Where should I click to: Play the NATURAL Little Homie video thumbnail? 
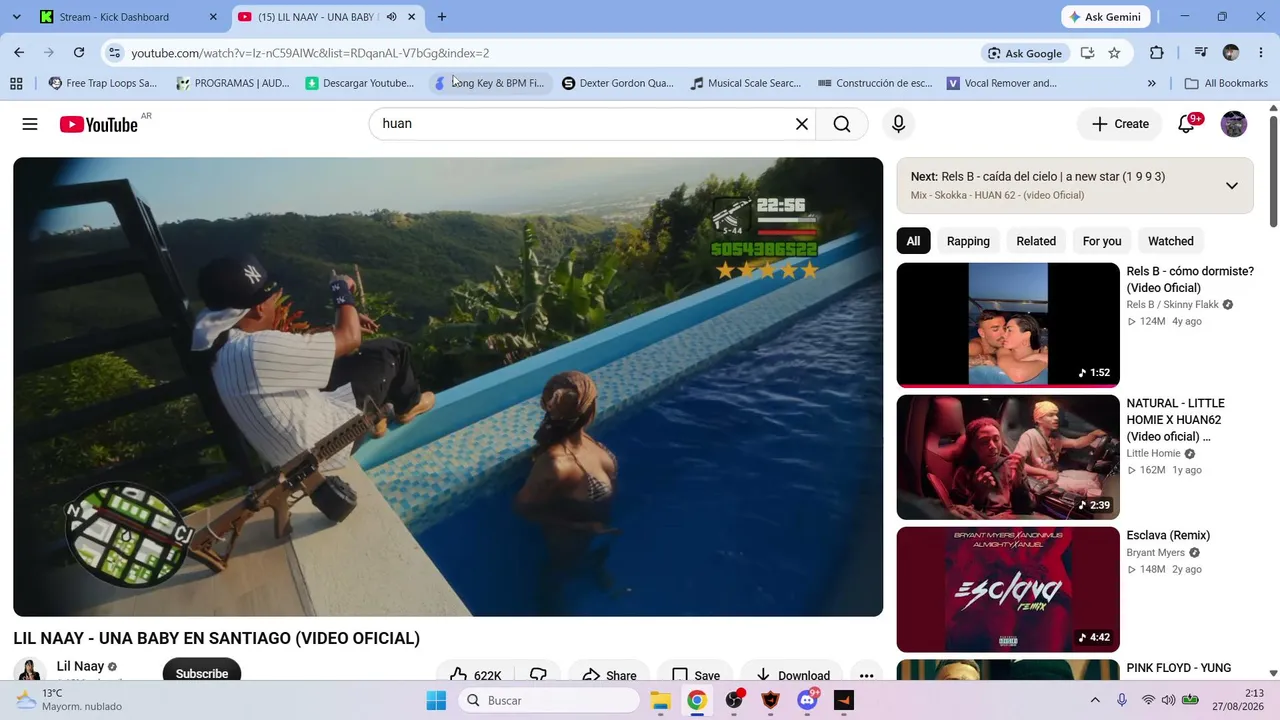coord(1008,457)
